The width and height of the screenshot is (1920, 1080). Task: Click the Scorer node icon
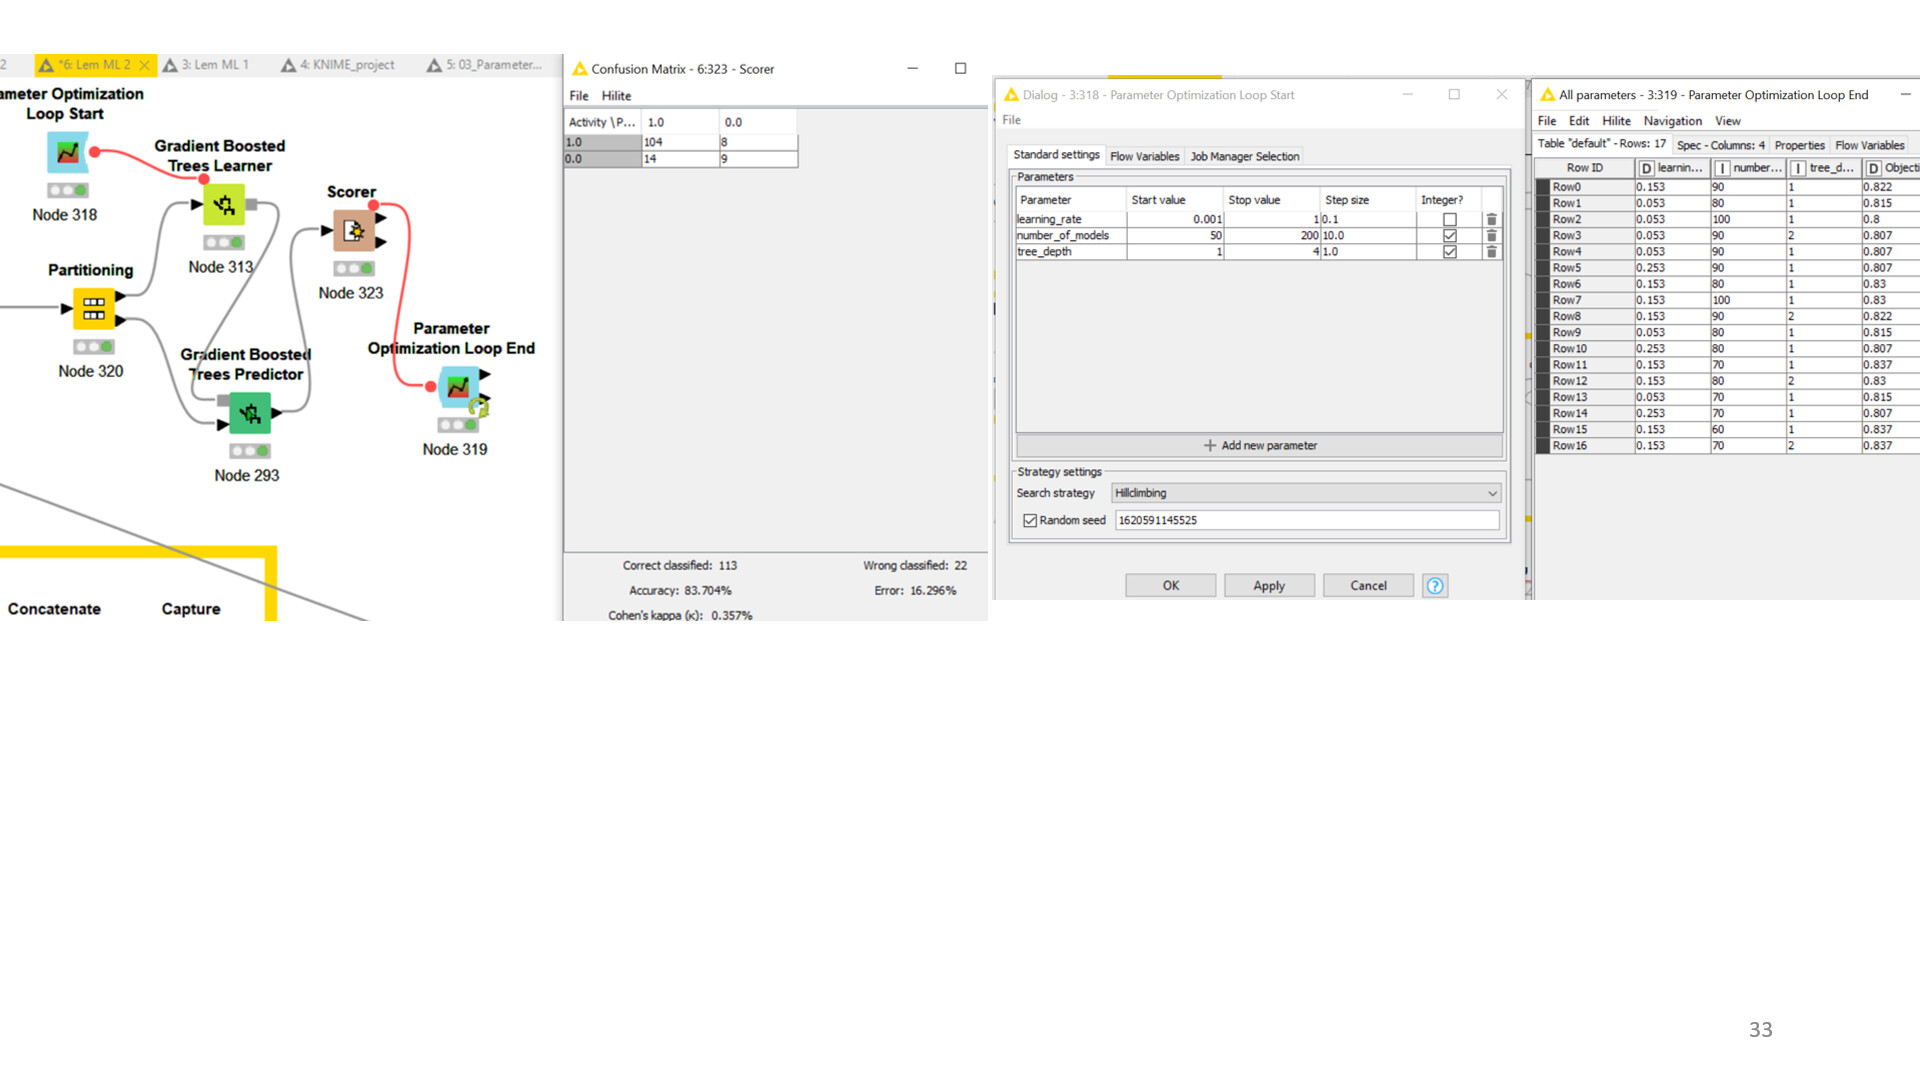pos(353,231)
